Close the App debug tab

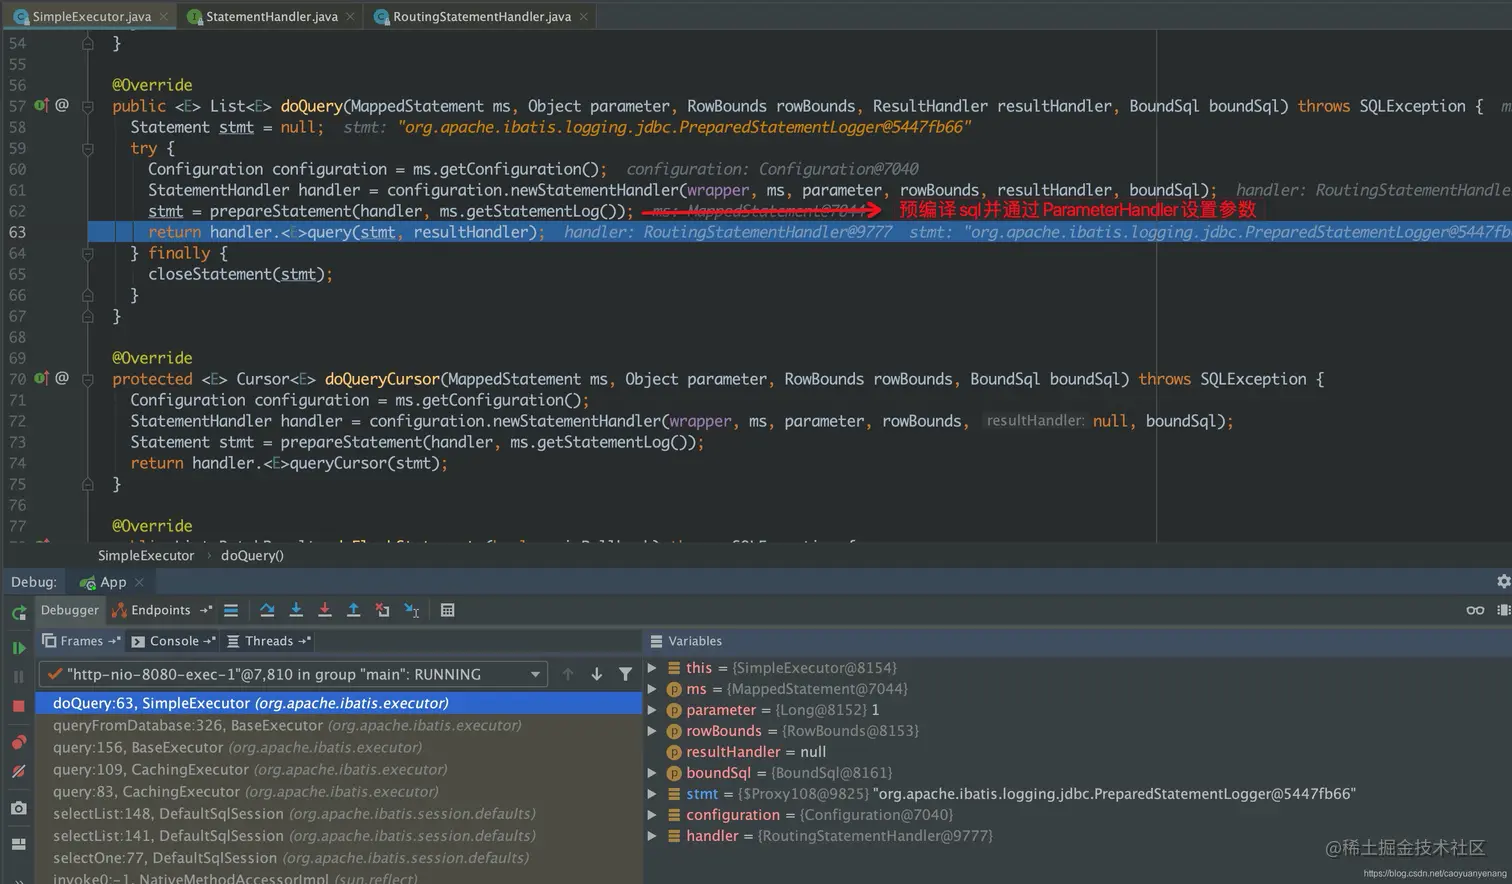pyautogui.click(x=139, y=582)
